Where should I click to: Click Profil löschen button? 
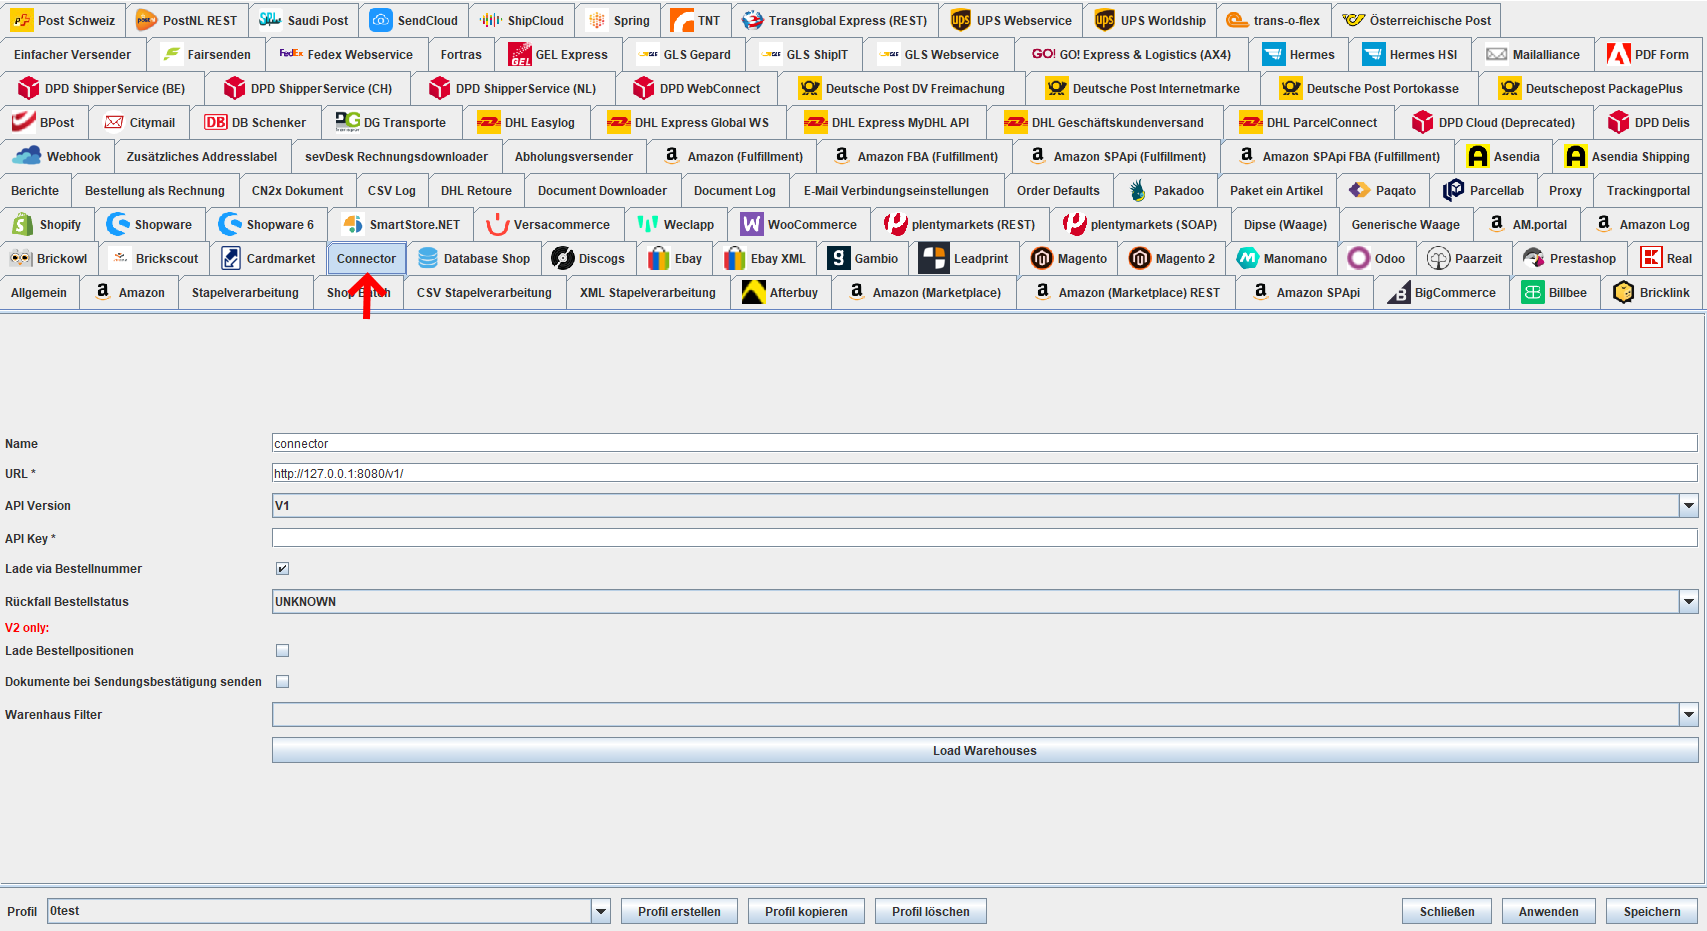[931, 911]
